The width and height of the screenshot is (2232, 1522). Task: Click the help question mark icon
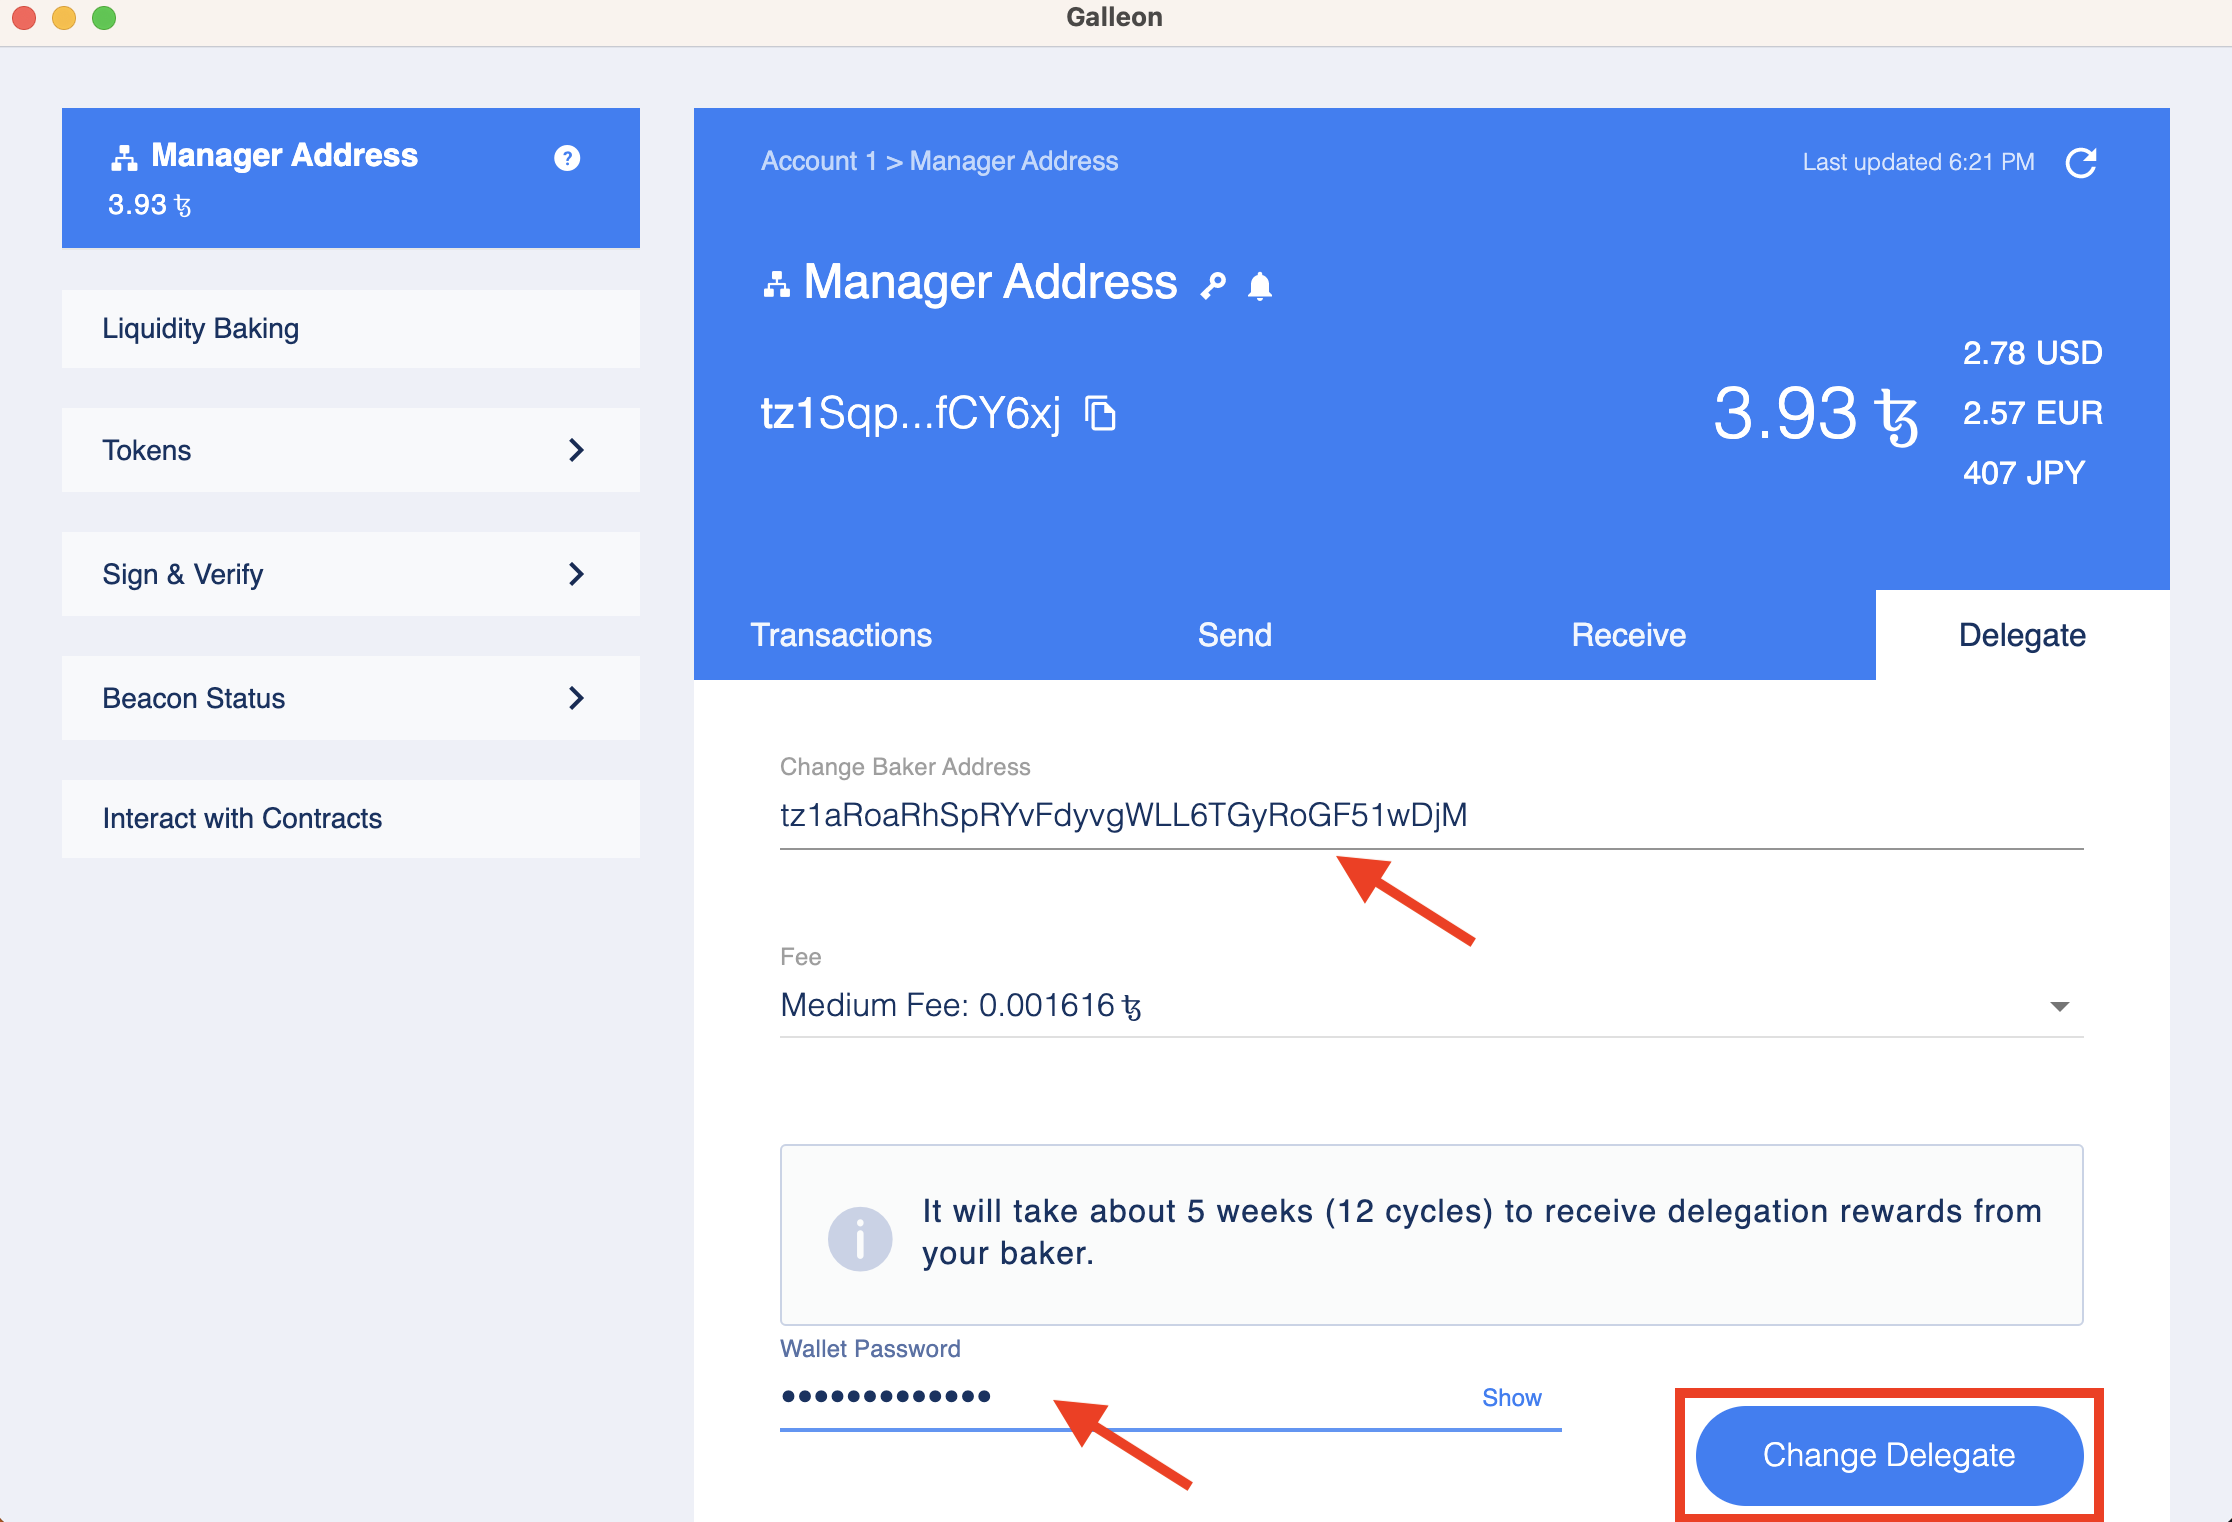567,158
